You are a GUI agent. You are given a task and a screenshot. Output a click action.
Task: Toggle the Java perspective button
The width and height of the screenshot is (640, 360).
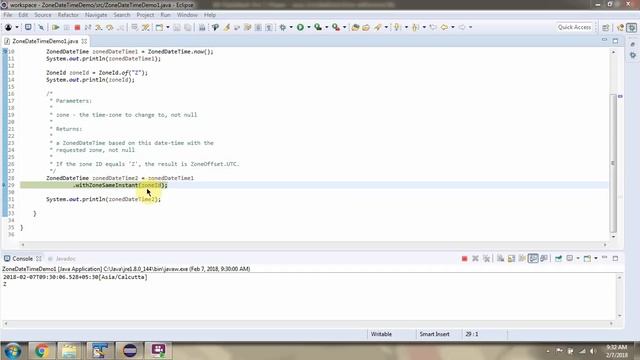coord(620,27)
